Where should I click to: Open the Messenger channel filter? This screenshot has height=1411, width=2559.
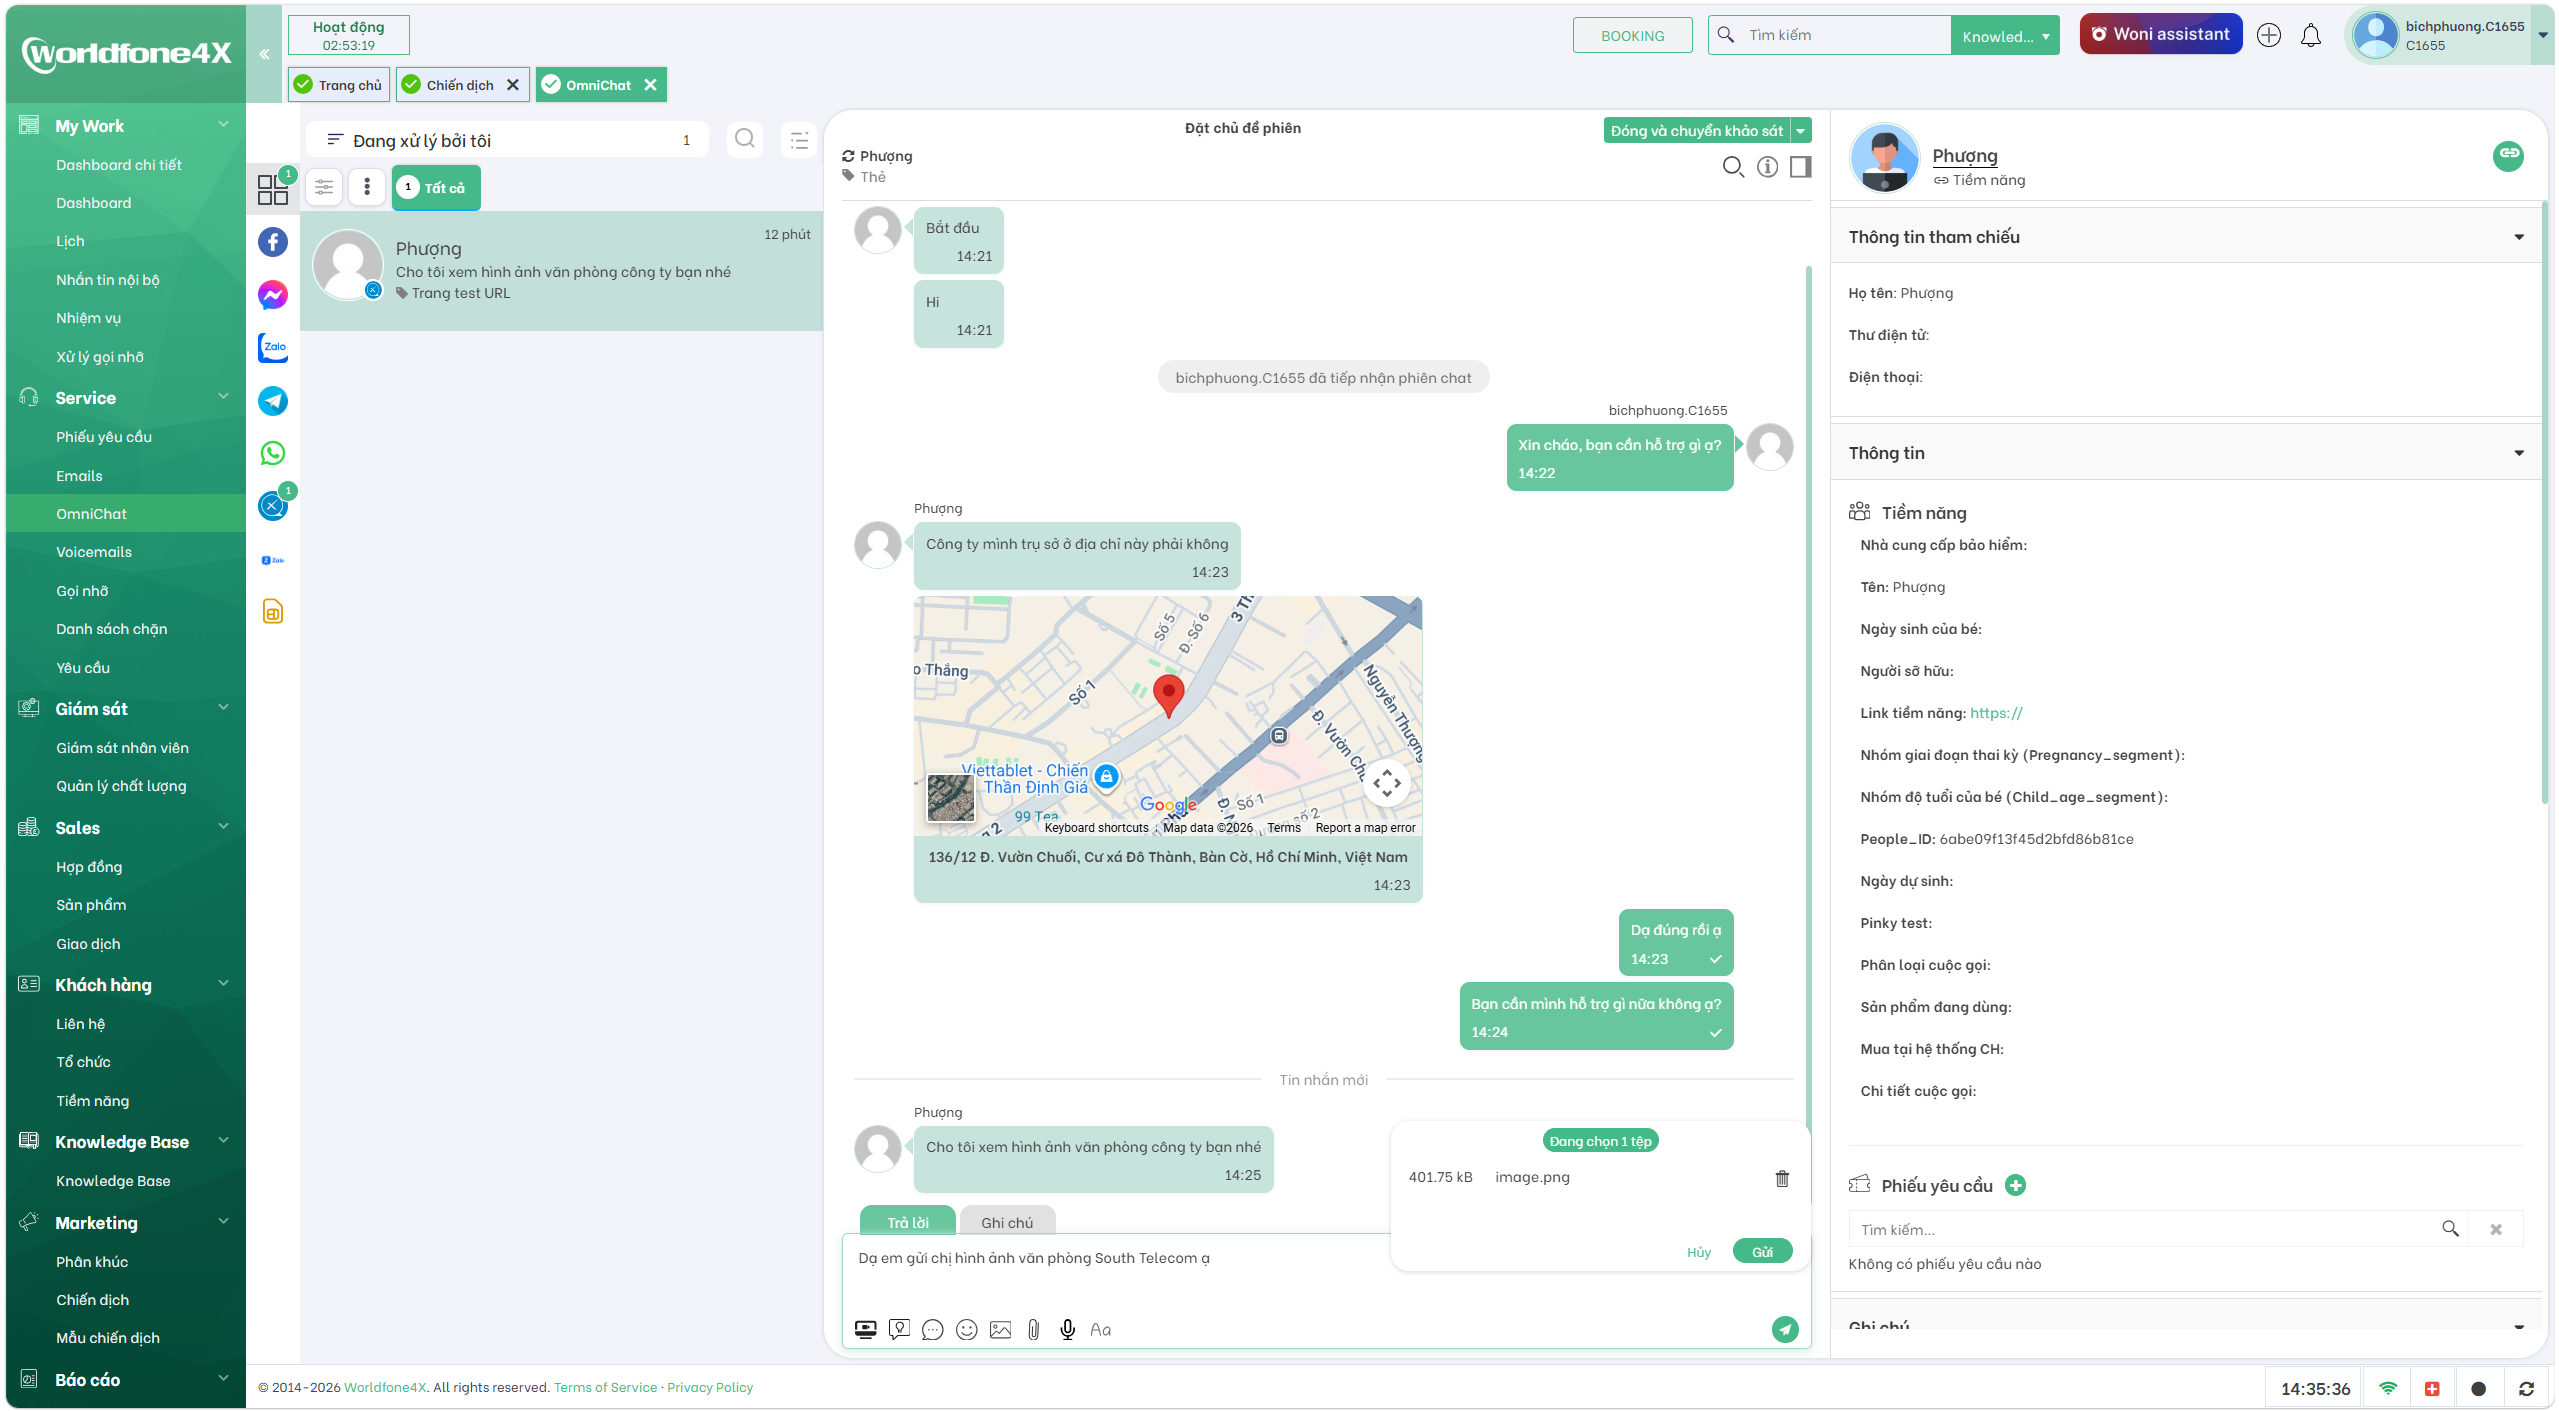coord(273,295)
